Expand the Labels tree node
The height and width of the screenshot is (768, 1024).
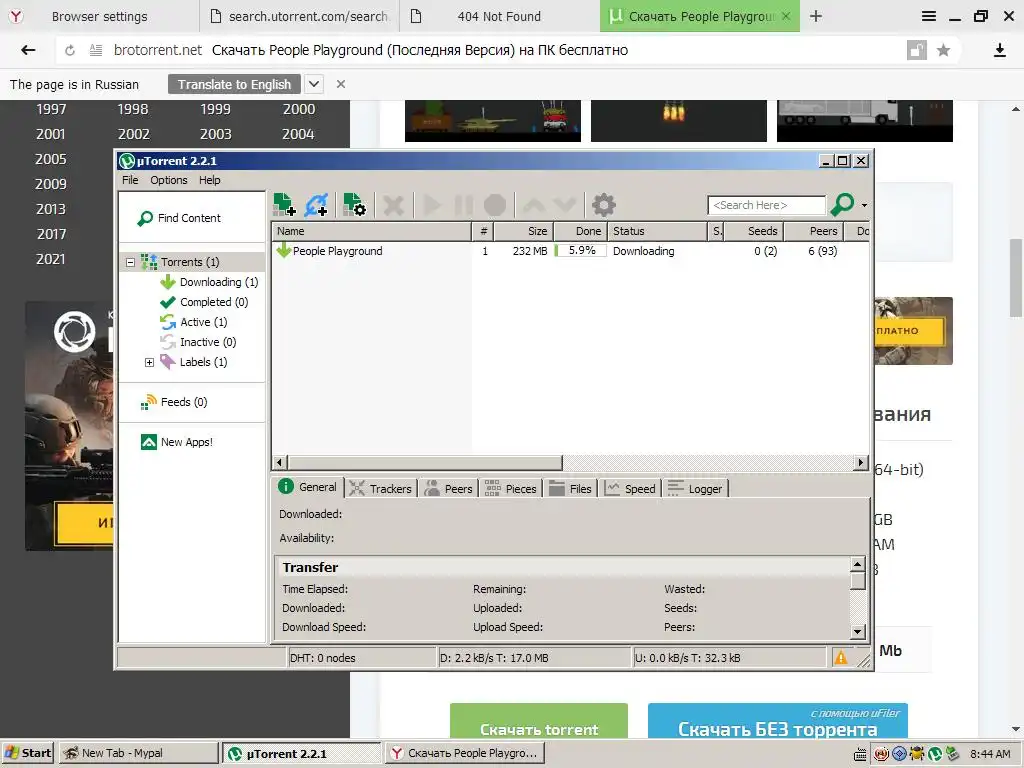coord(150,362)
